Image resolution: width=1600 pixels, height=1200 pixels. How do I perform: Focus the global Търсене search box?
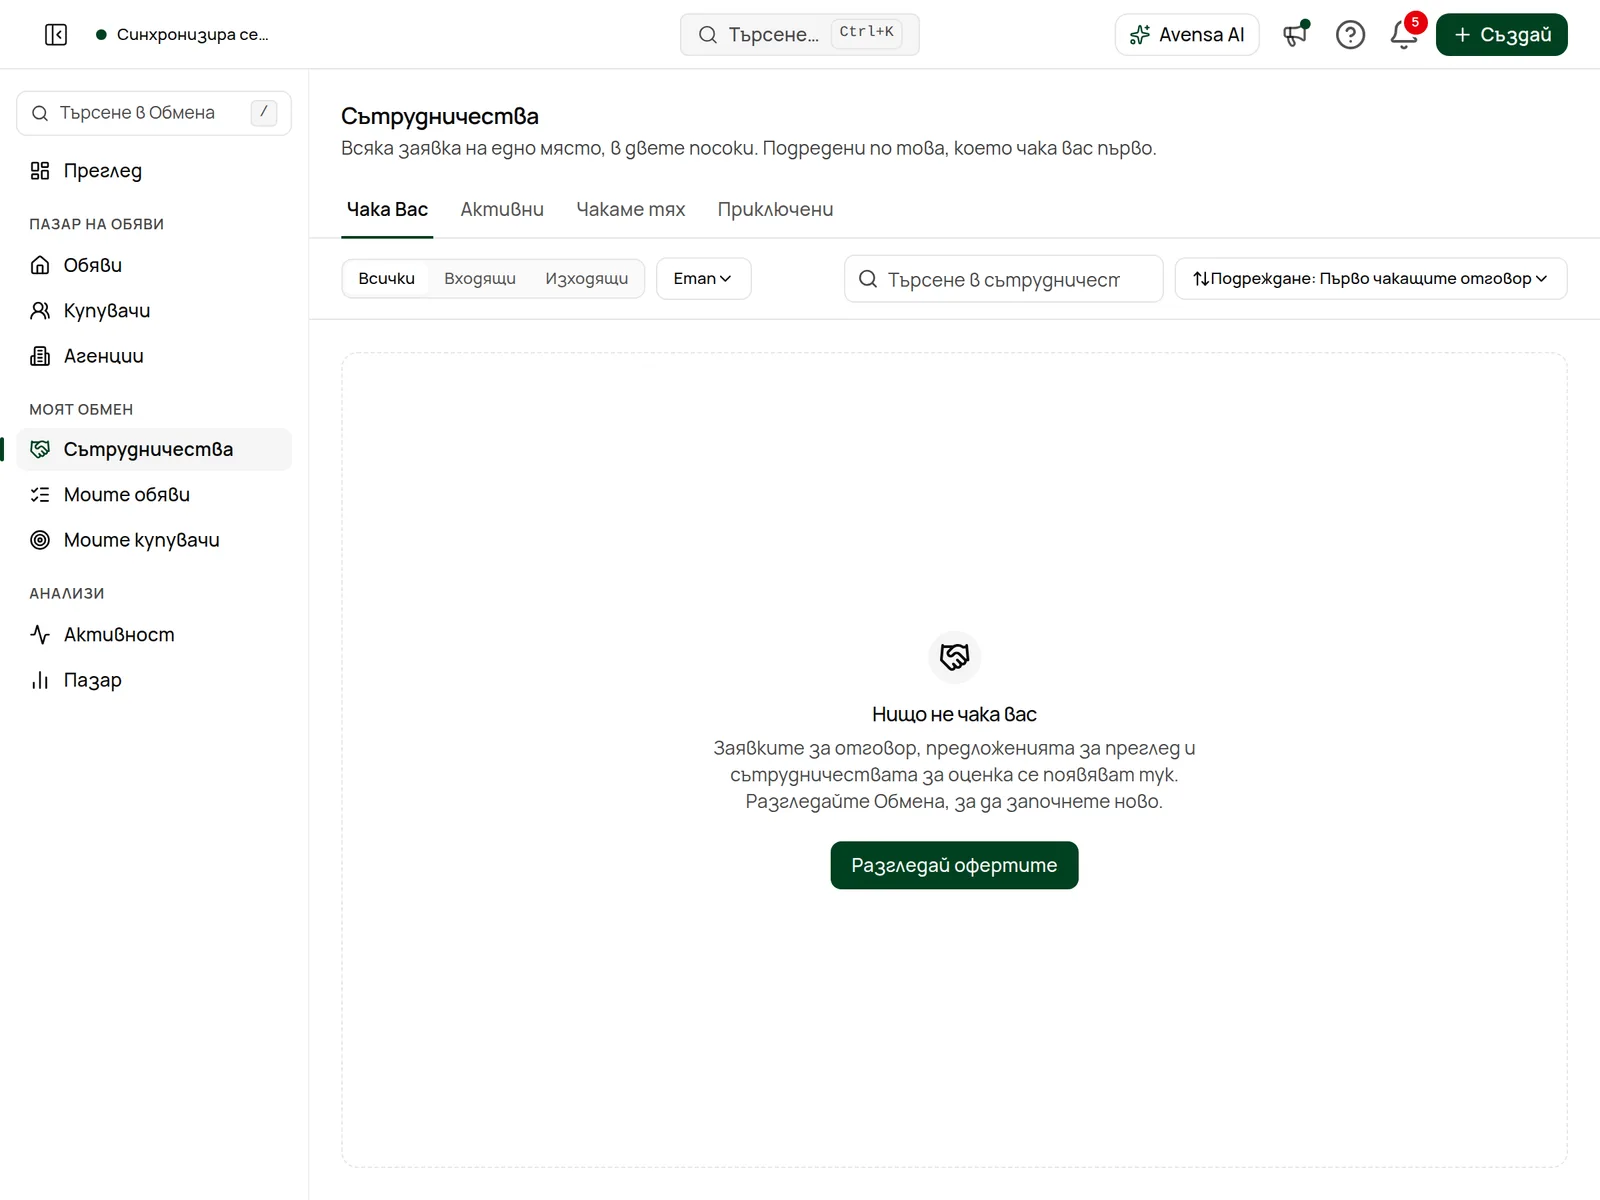click(799, 35)
